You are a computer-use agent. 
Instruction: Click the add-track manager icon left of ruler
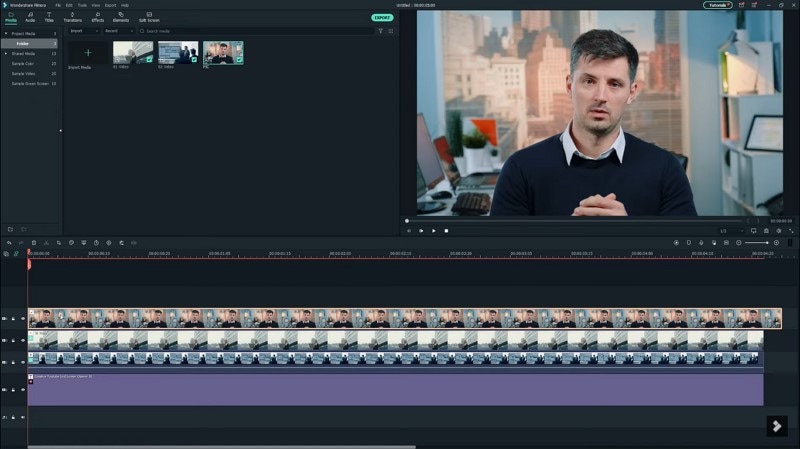click(6, 254)
